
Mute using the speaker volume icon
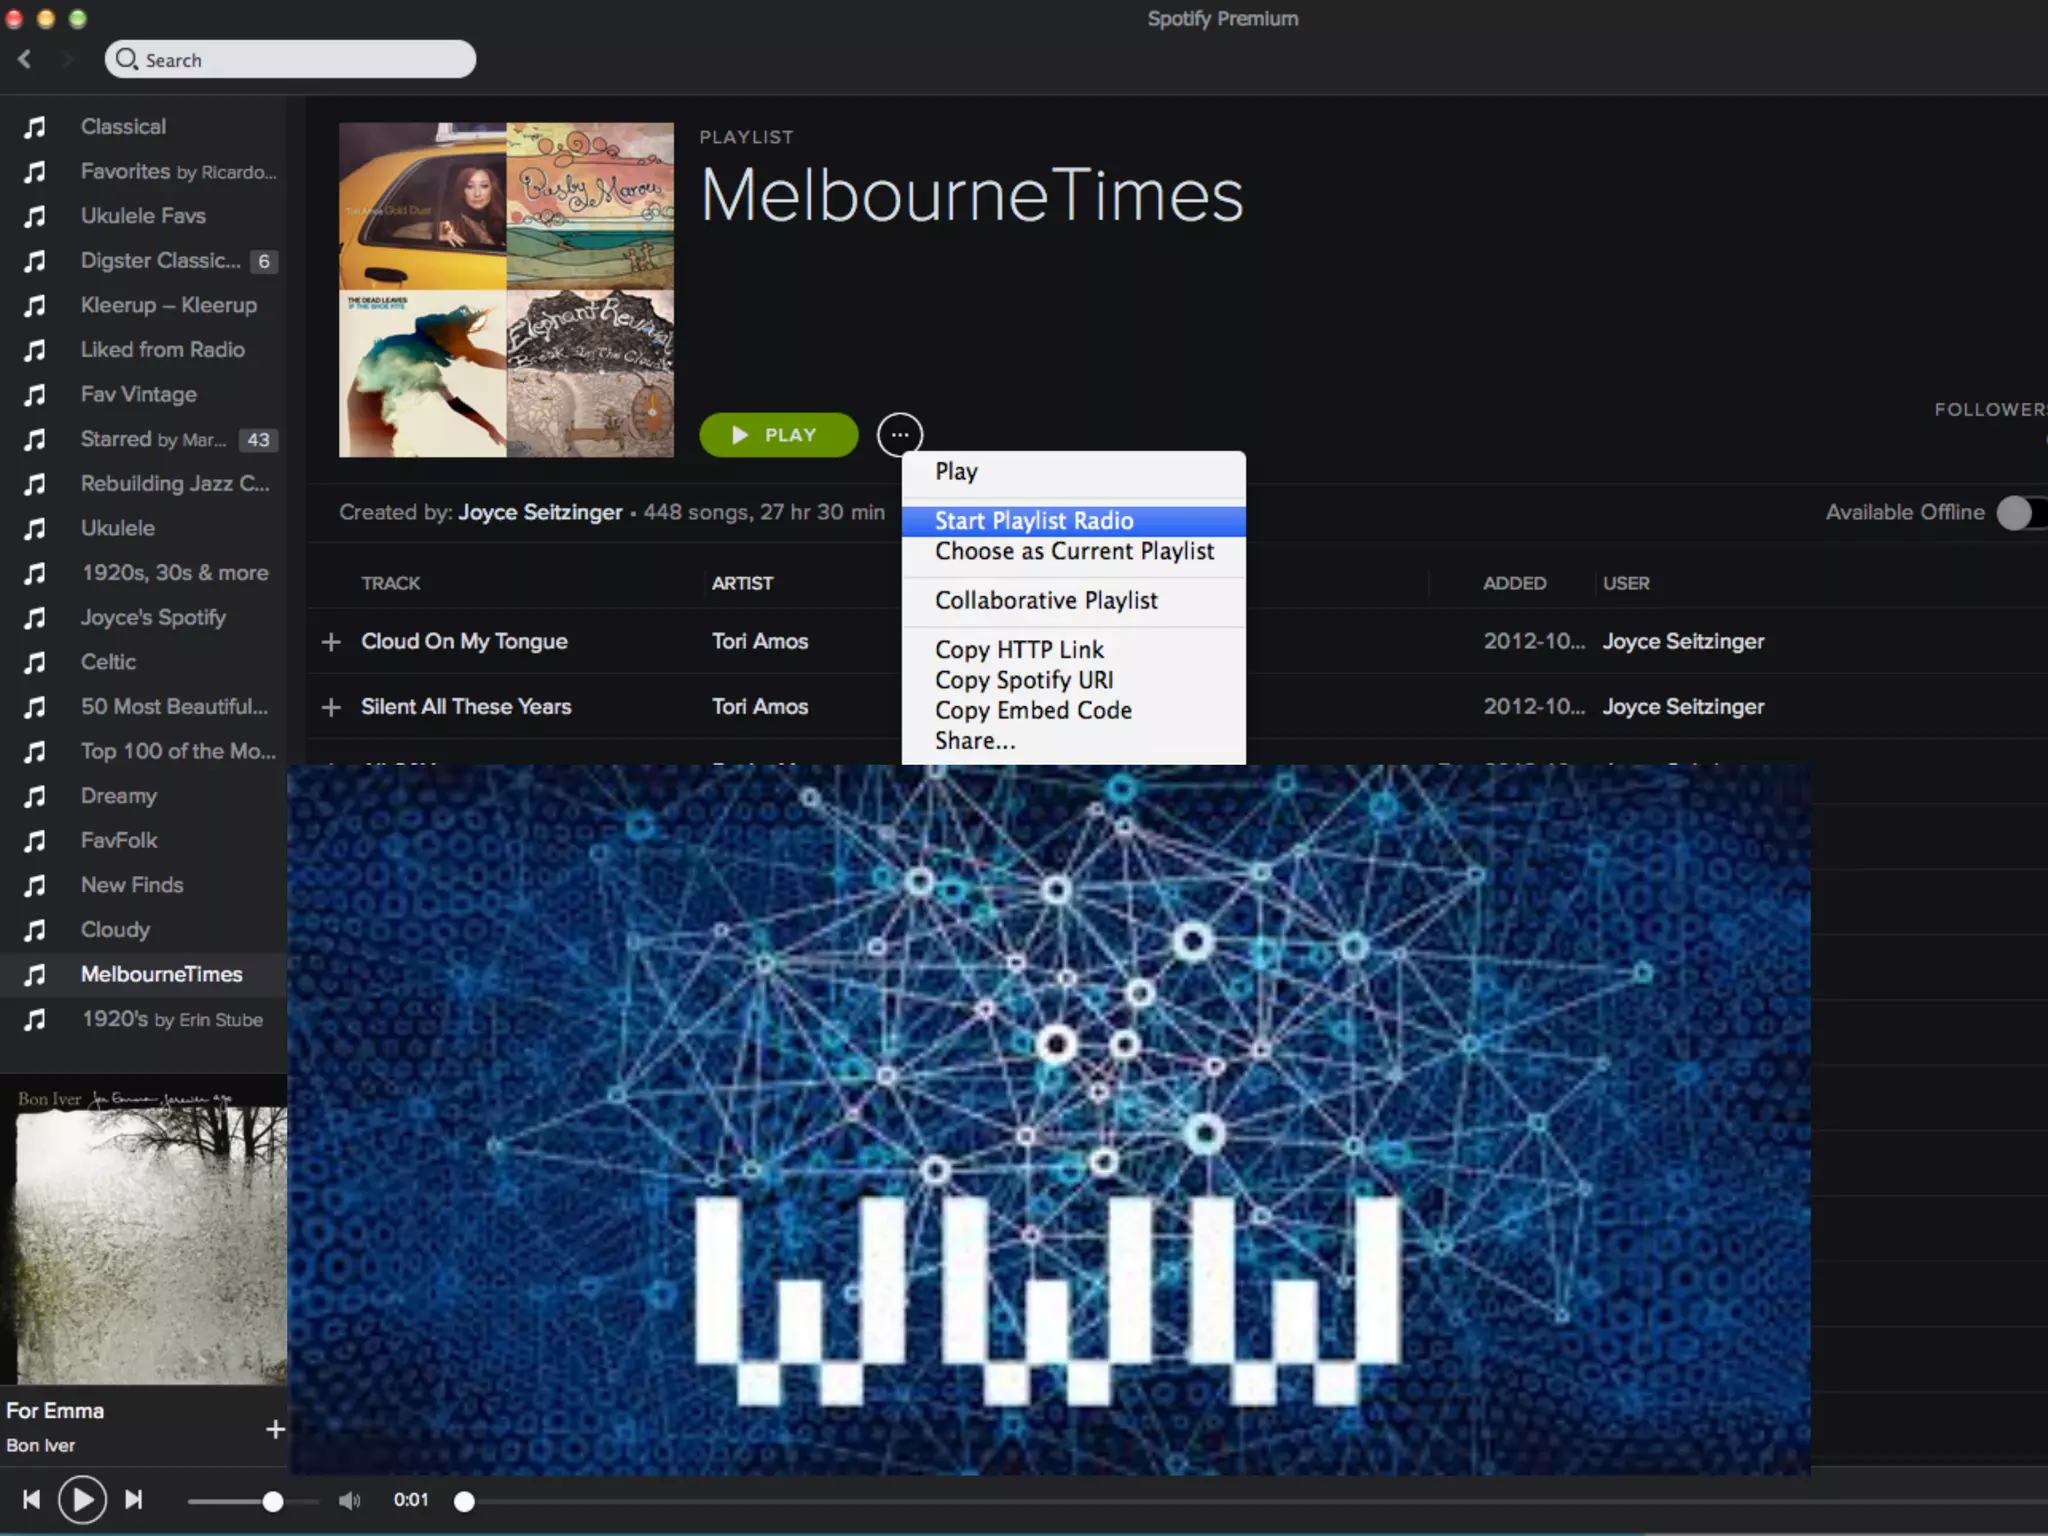pyautogui.click(x=349, y=1500)
